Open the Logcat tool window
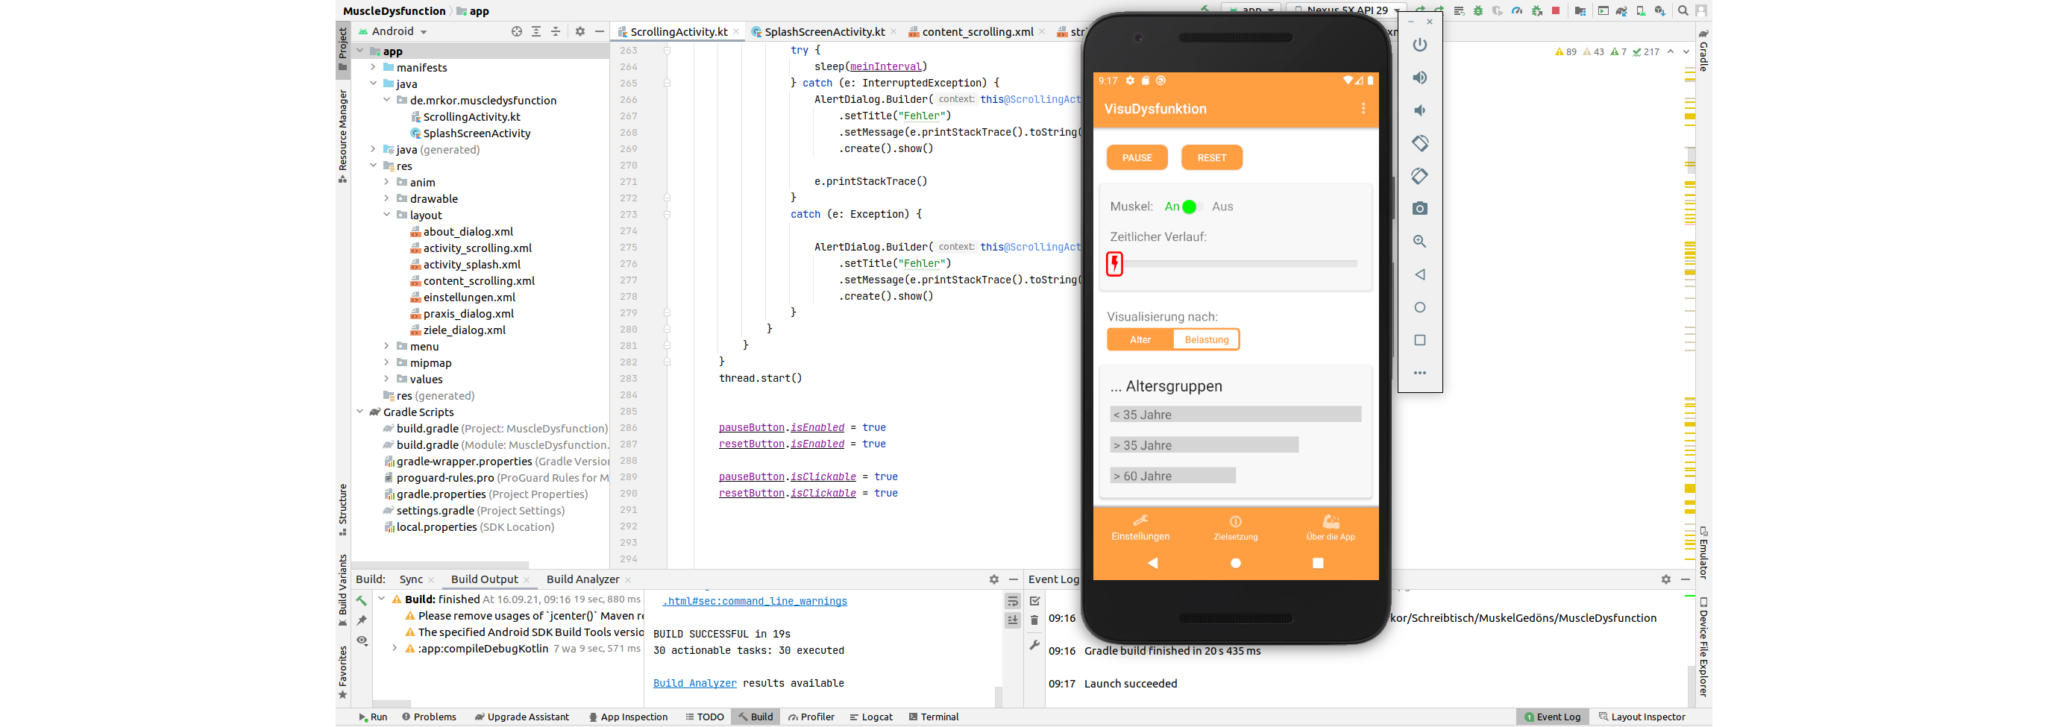Viewport: 2048px width, 727px height. tap(870, 717)
